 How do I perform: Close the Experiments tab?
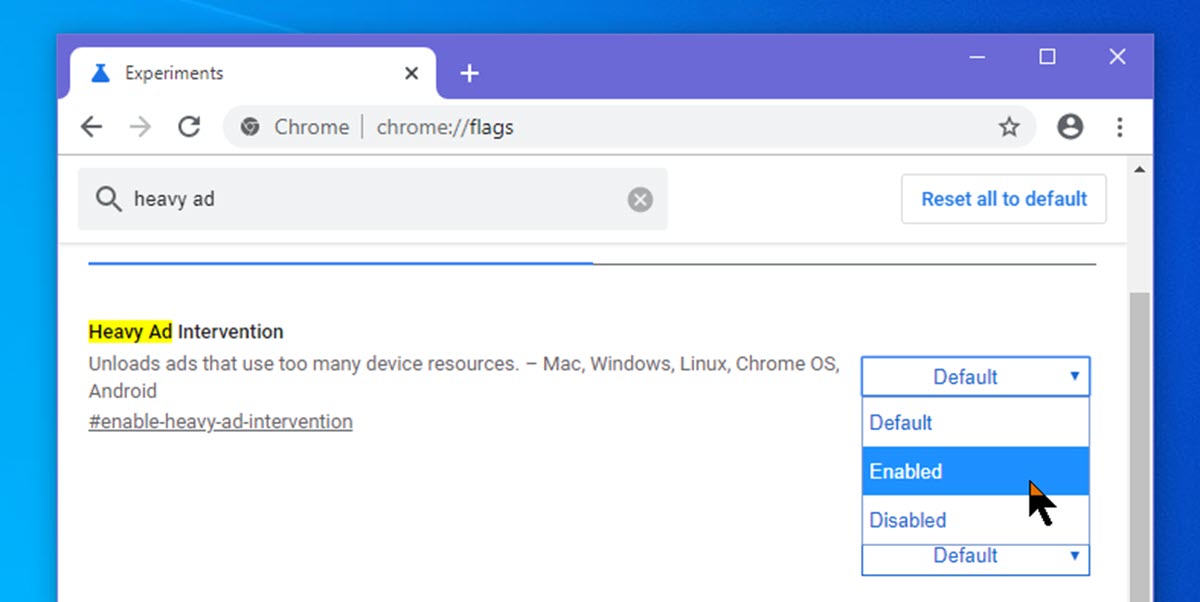pos(411,74)
